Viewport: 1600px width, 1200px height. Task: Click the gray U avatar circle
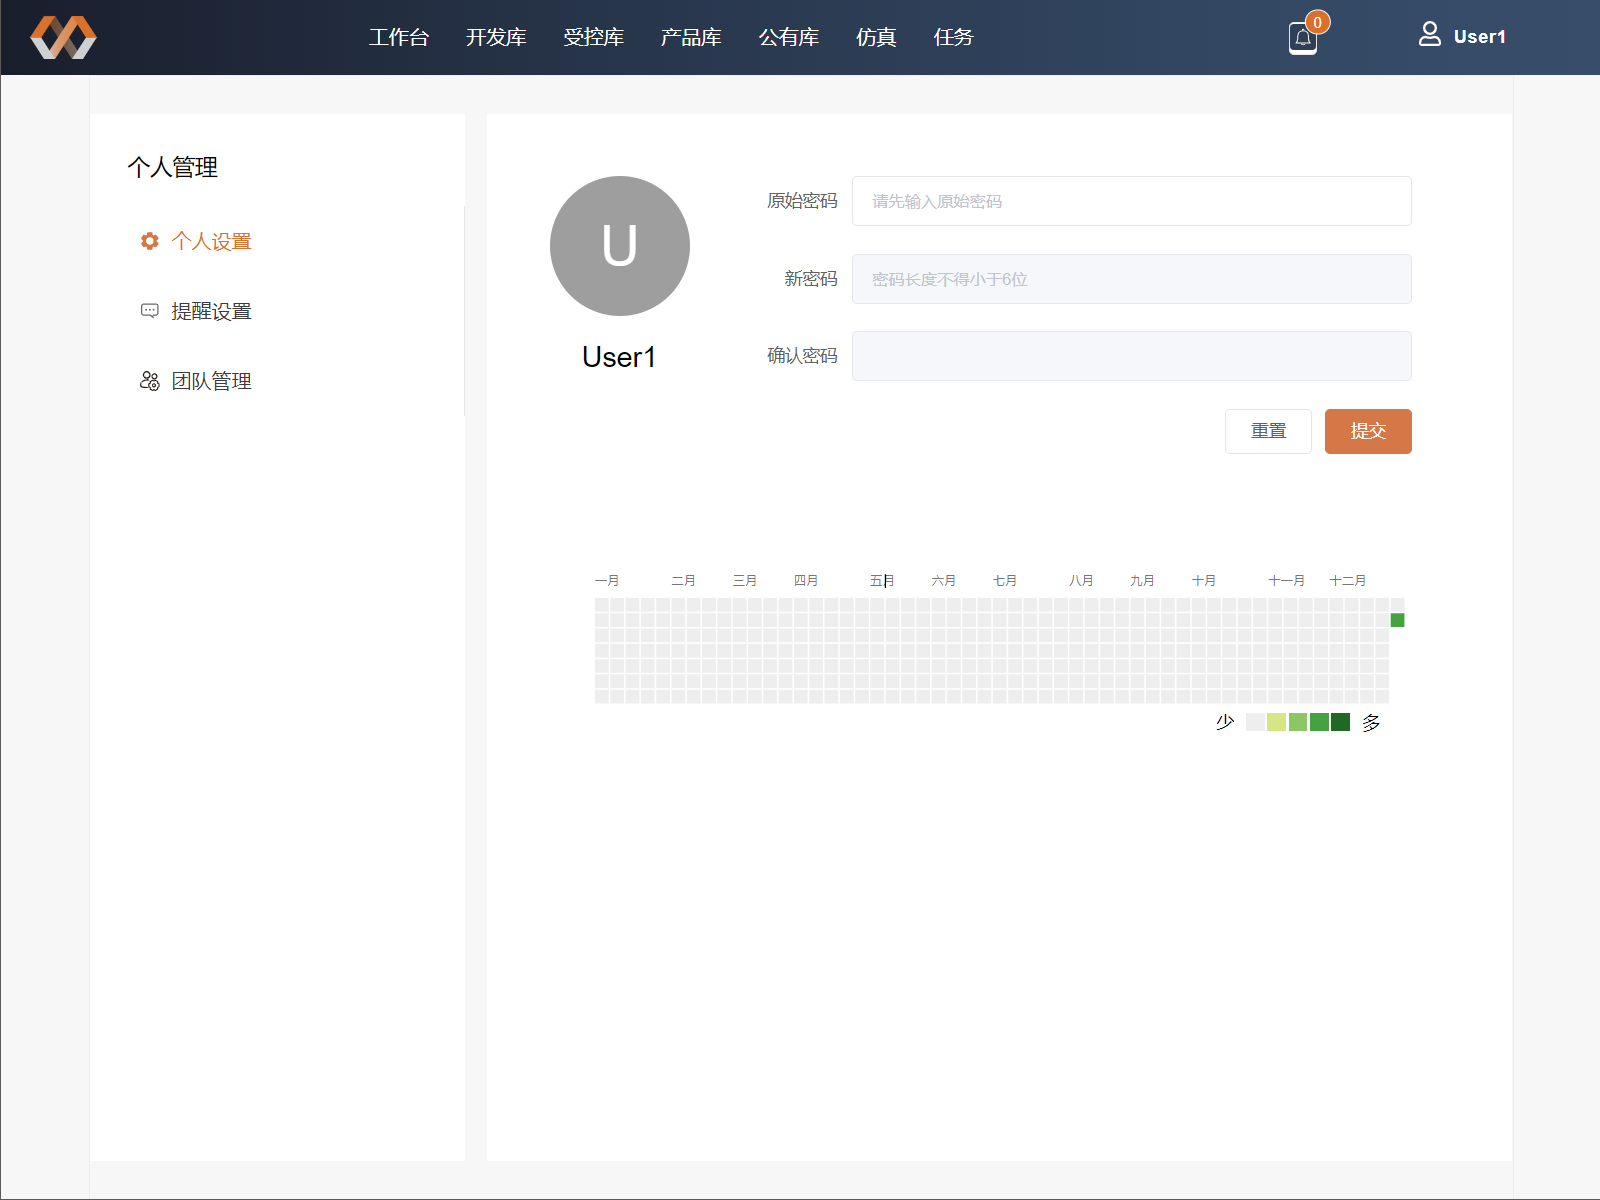click(x=620, y=246)
